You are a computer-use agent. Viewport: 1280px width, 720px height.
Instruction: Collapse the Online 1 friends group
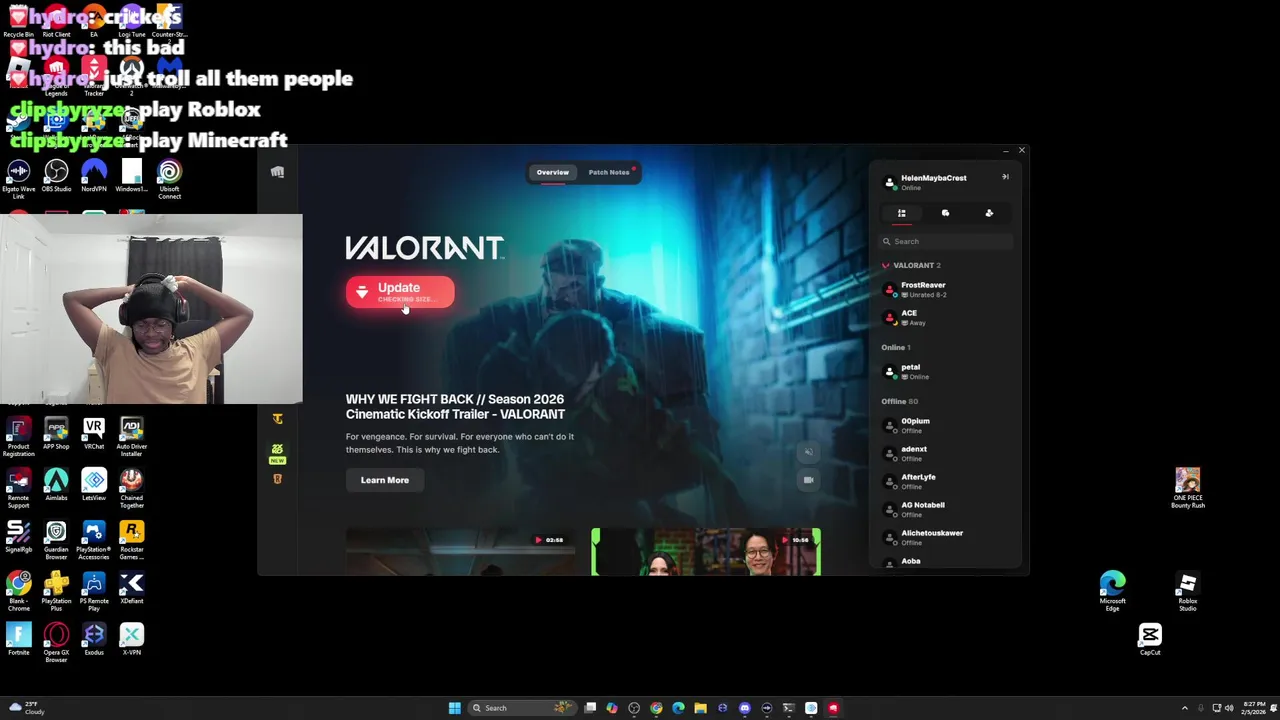click(x=896, y=347)
